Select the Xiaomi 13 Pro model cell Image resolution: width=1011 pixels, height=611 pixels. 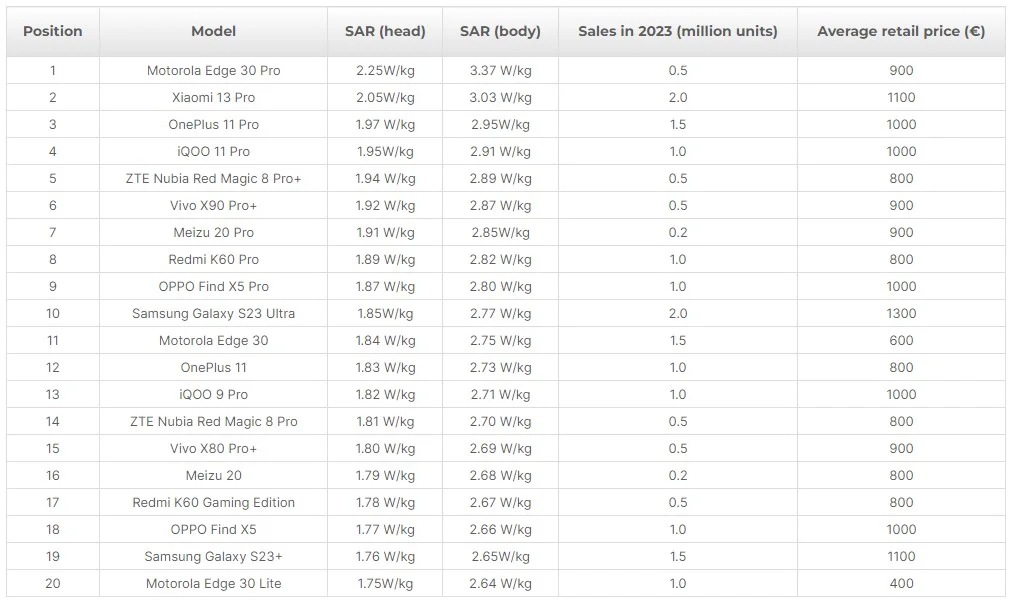click(213, 98)
